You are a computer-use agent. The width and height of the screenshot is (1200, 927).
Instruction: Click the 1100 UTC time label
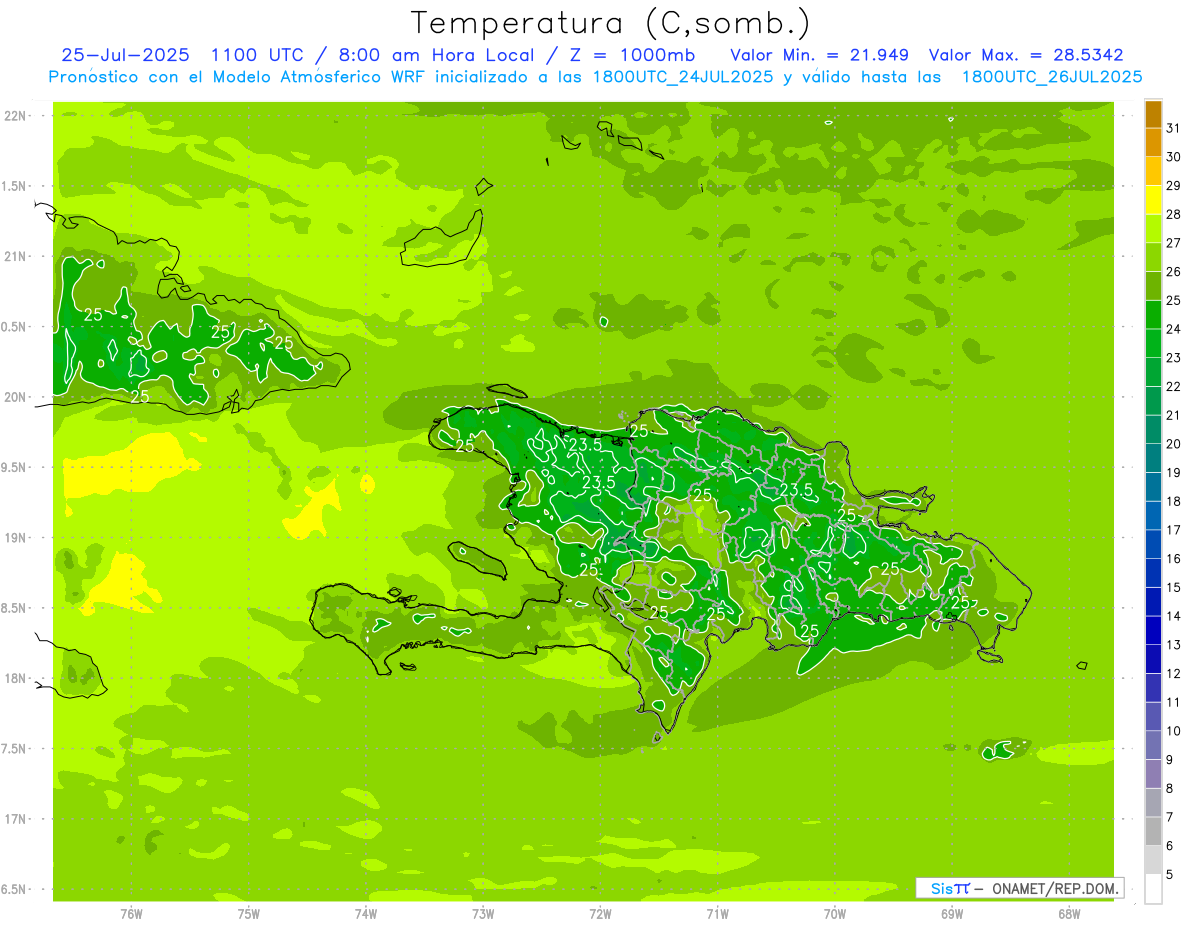click(x=243, y=55)
